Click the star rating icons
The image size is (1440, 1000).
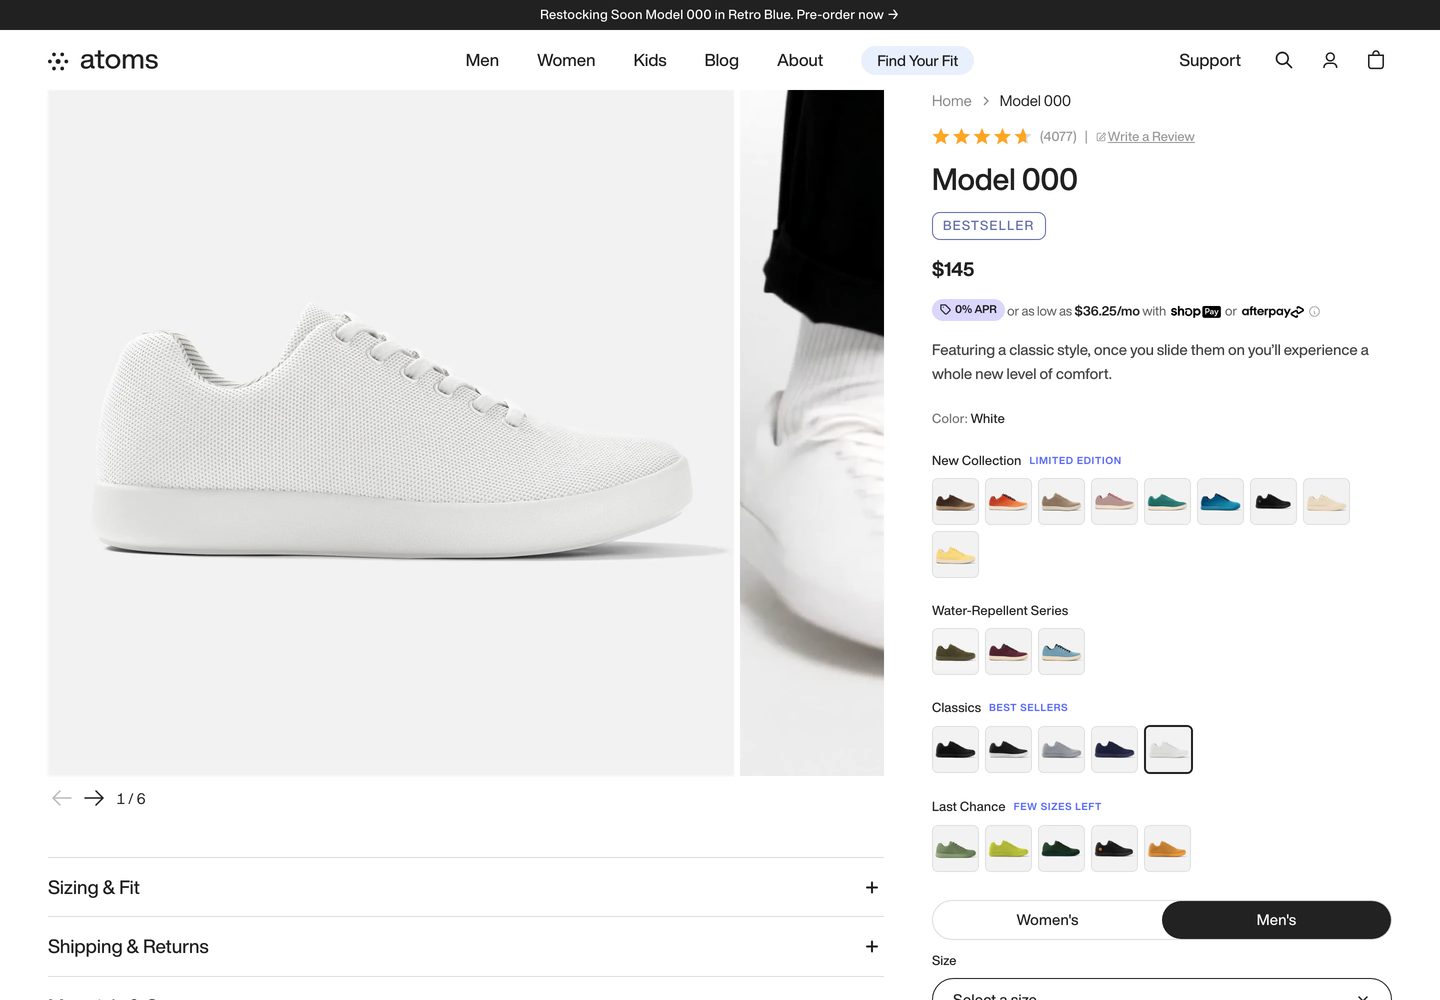(981, 137)
